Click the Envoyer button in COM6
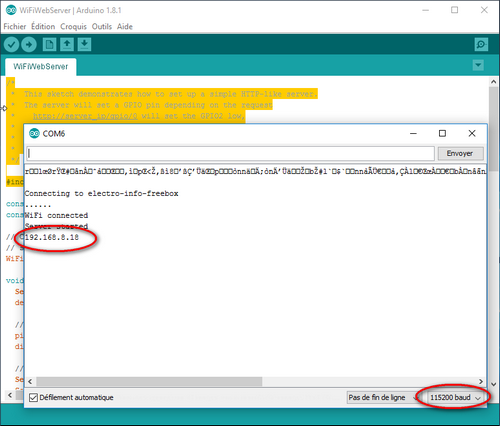This screenshot has height=426, width=500. (x=460, y=153)
